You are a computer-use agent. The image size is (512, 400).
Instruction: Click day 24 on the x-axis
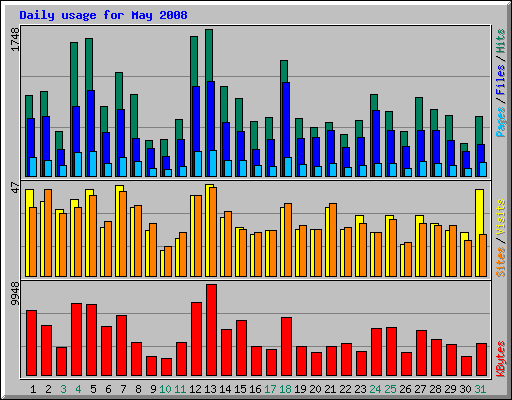(x=375, y=389)
